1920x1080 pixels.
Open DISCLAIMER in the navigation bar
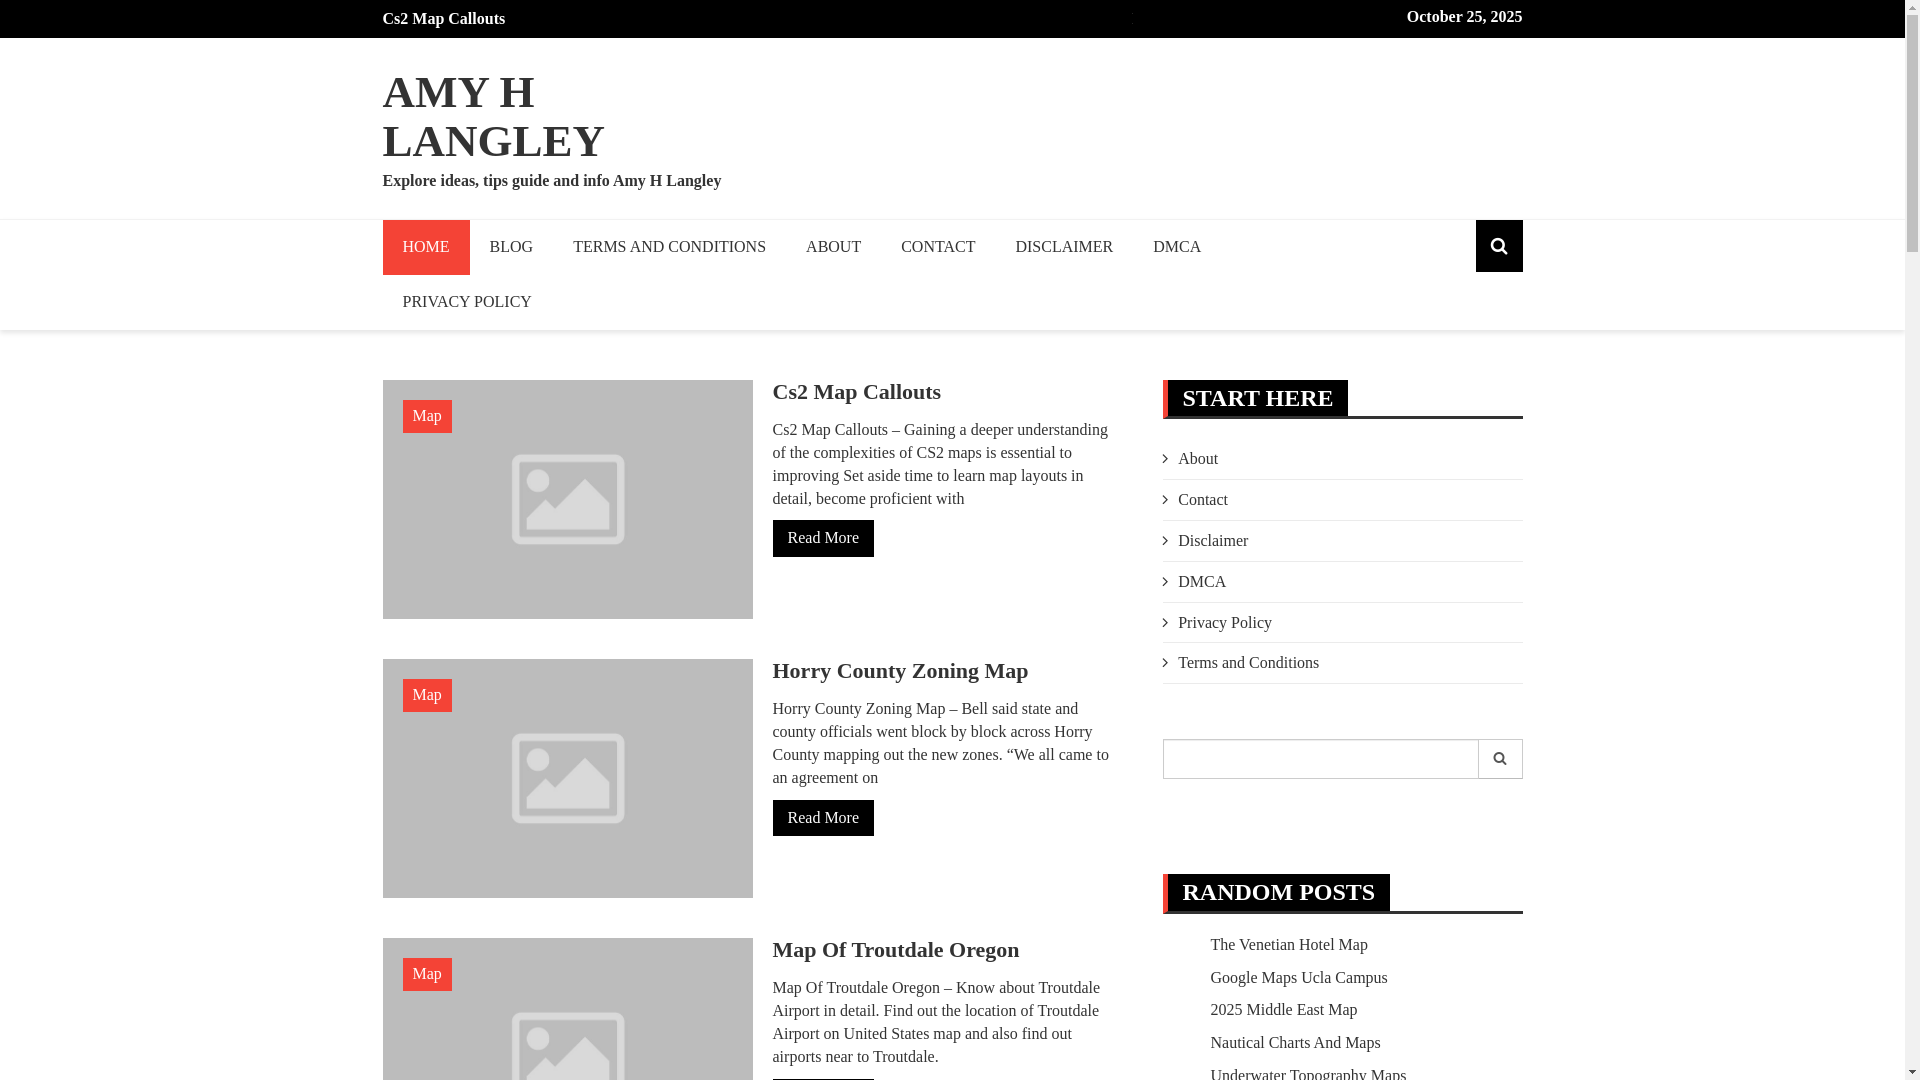coord(1064,247)
